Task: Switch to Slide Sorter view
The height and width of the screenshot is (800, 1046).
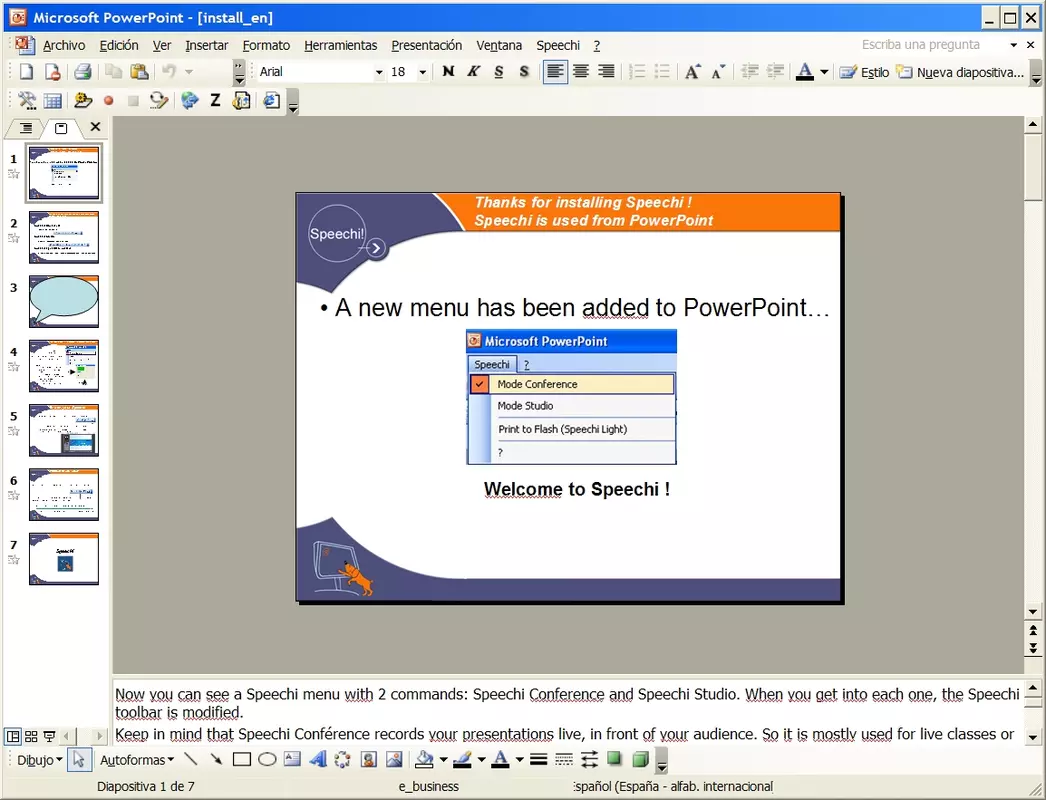Action: 31,736
